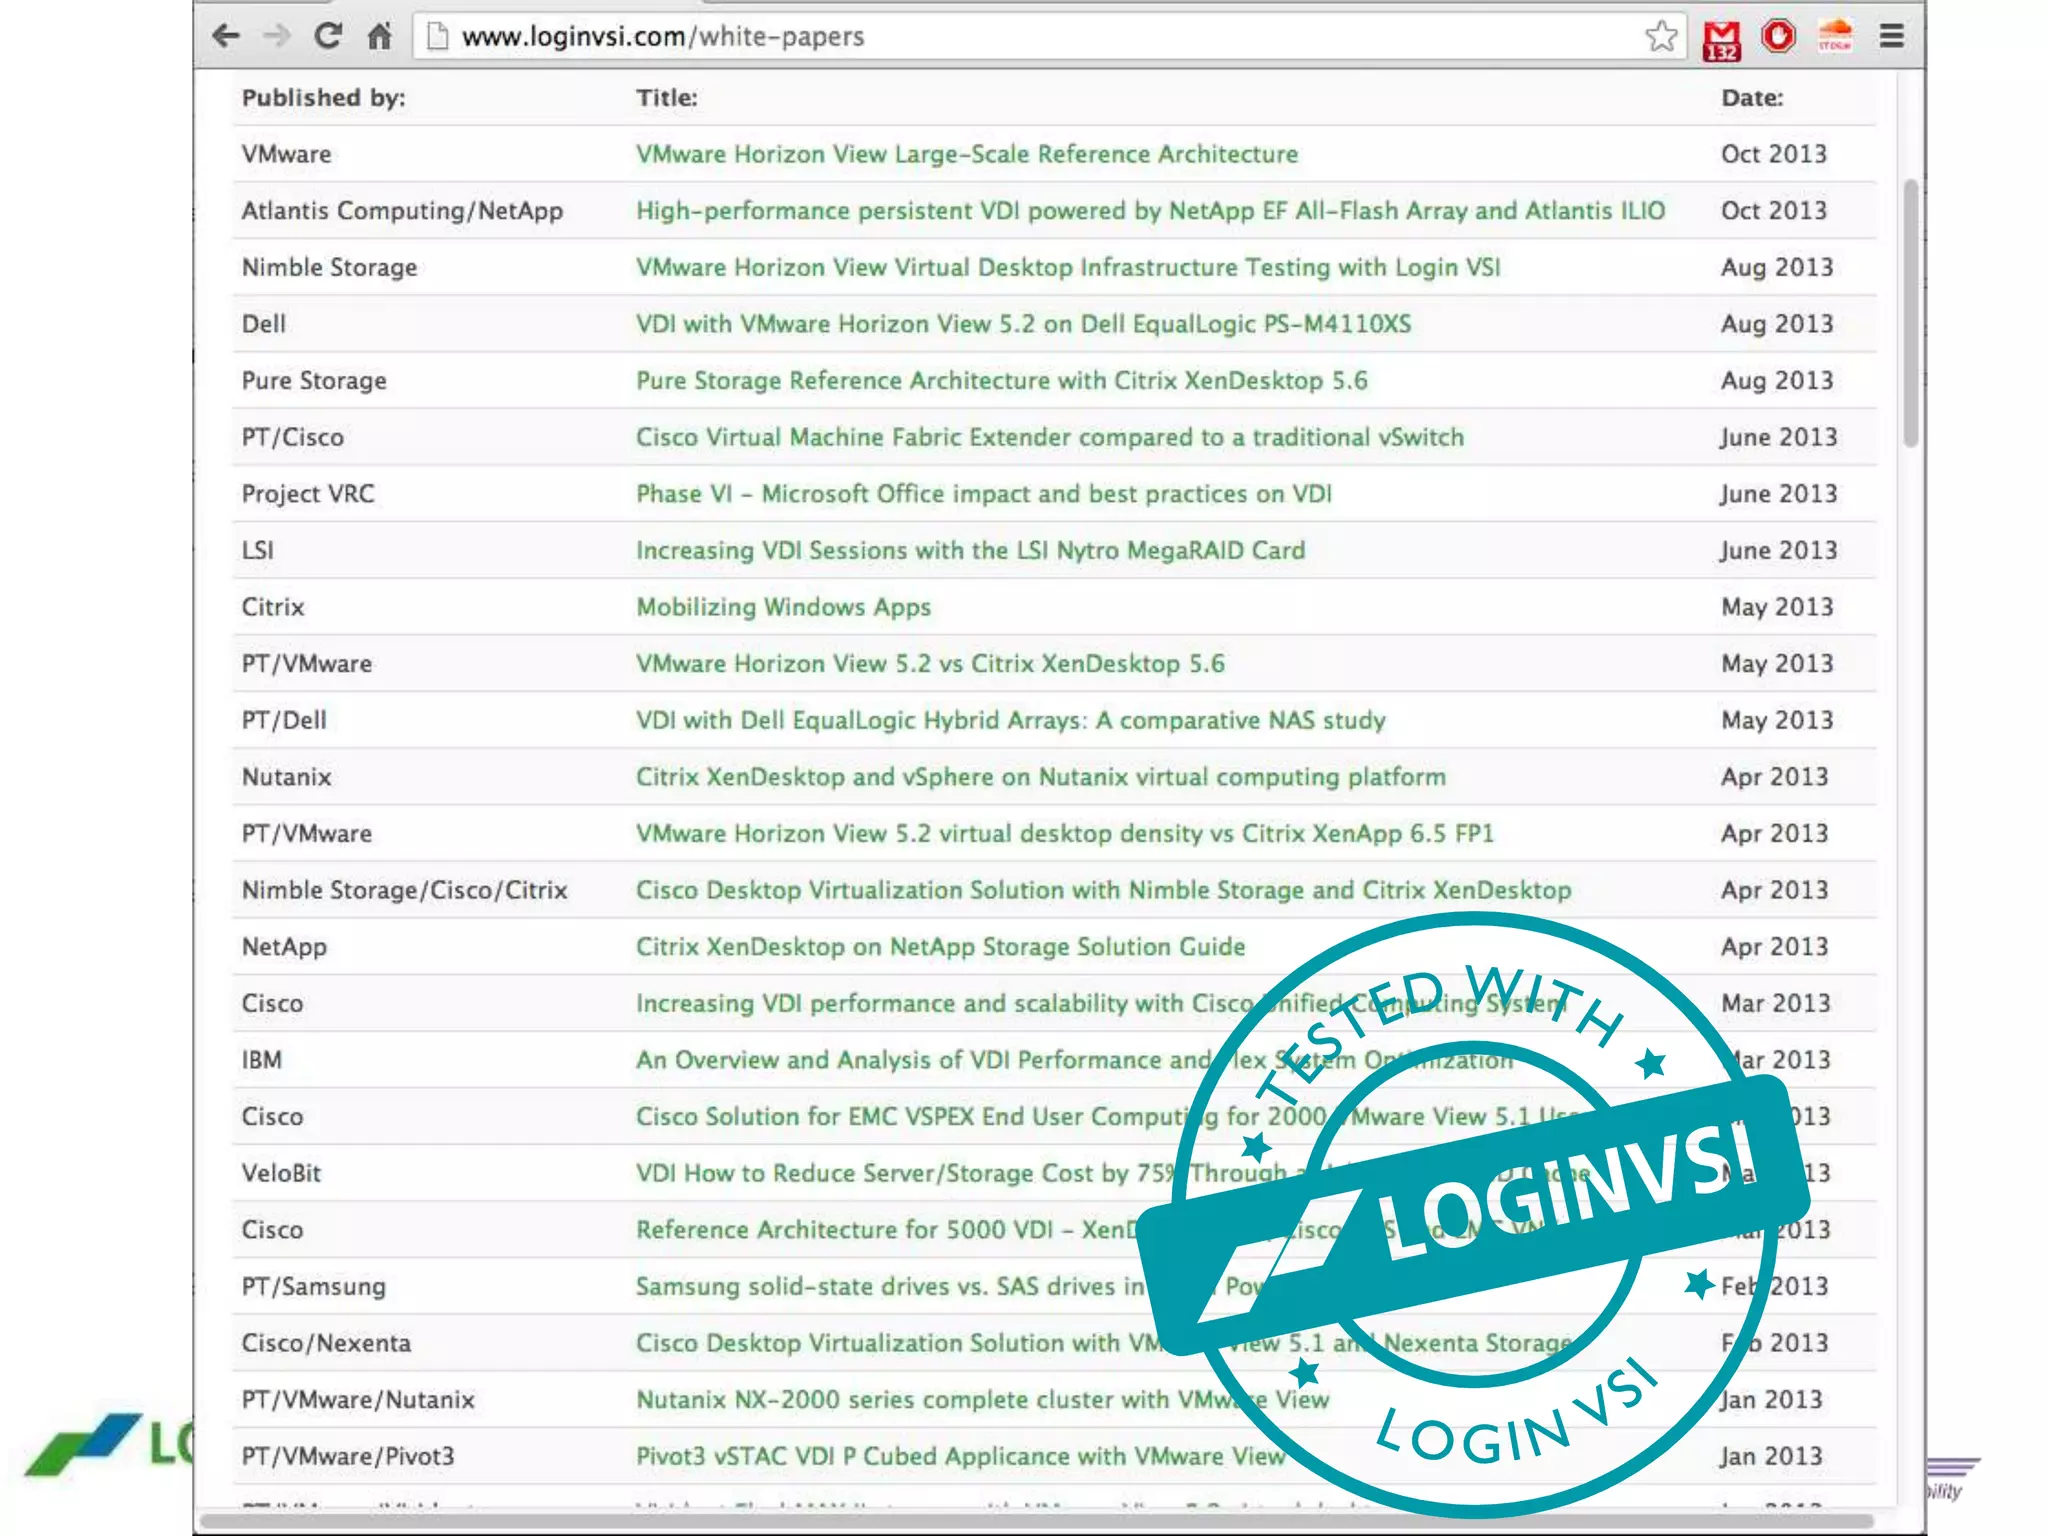
Task: Reload the page with refresh icon
Action: pyautogui.click(x=328, y=37)
